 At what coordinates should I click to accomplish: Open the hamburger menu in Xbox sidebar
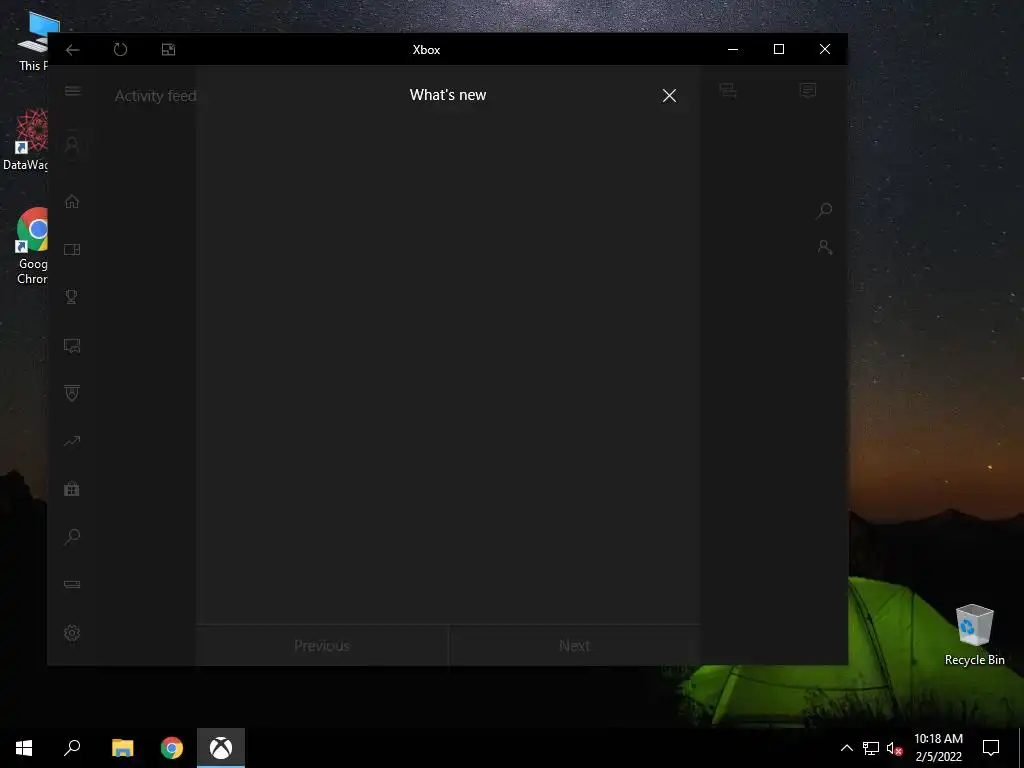click(72, 91)
